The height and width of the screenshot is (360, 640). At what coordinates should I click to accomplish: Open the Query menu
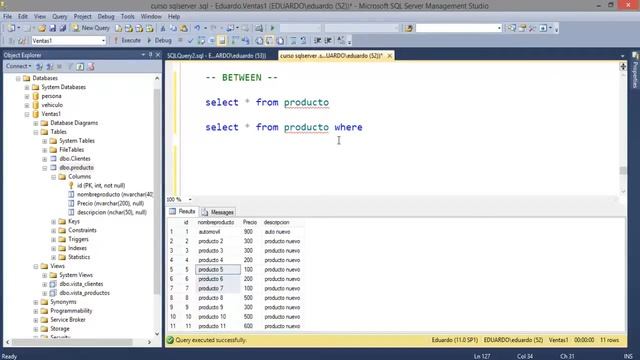[x=60, y=16]
